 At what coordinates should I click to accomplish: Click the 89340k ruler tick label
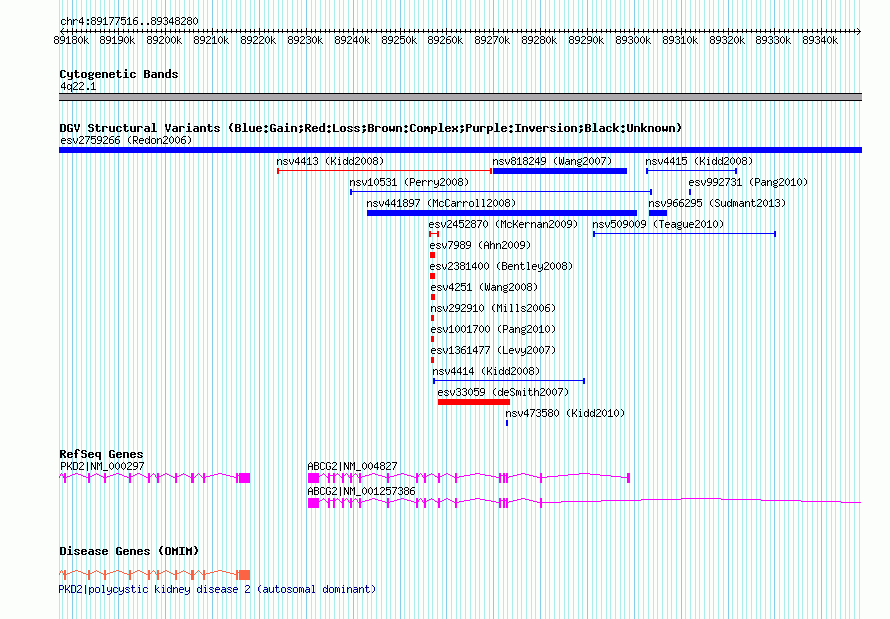click(820, 40)
